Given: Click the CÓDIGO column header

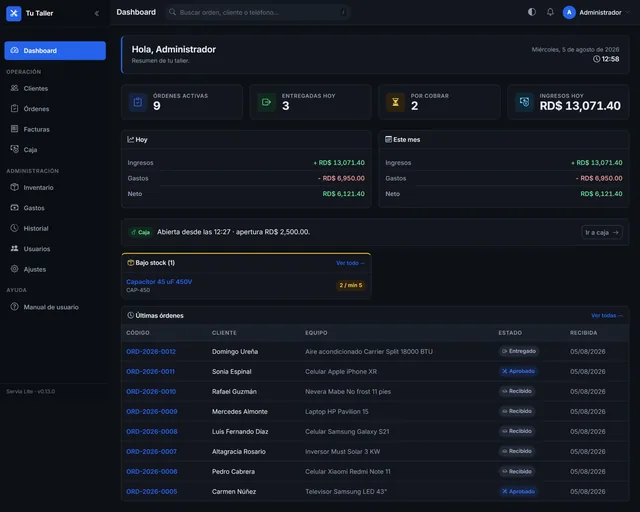Looking at the screenshot, I should point(138,333).
